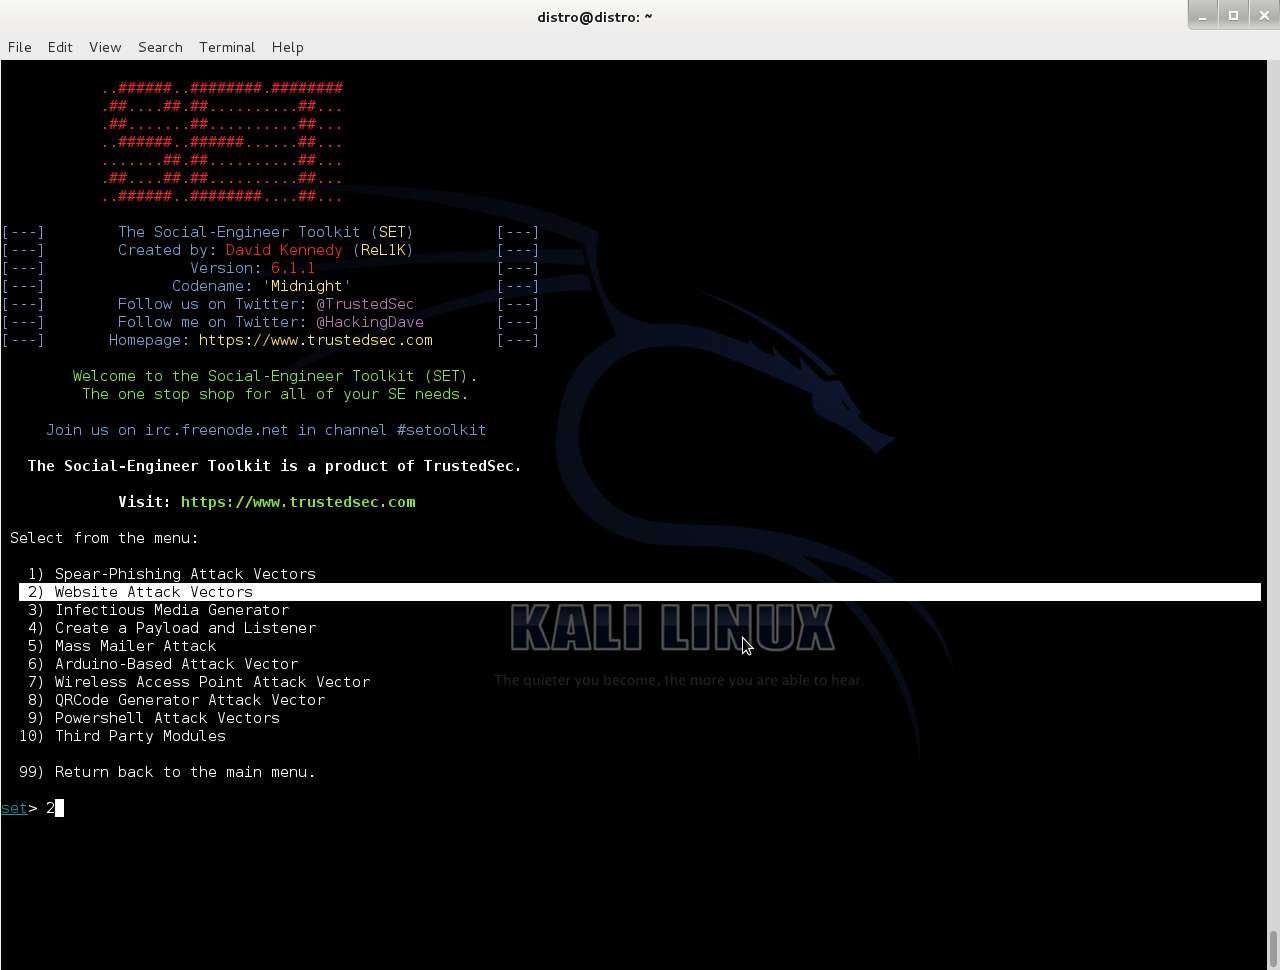Click '6) Arduino-Based Attack Vector' line

click(163, 664)
